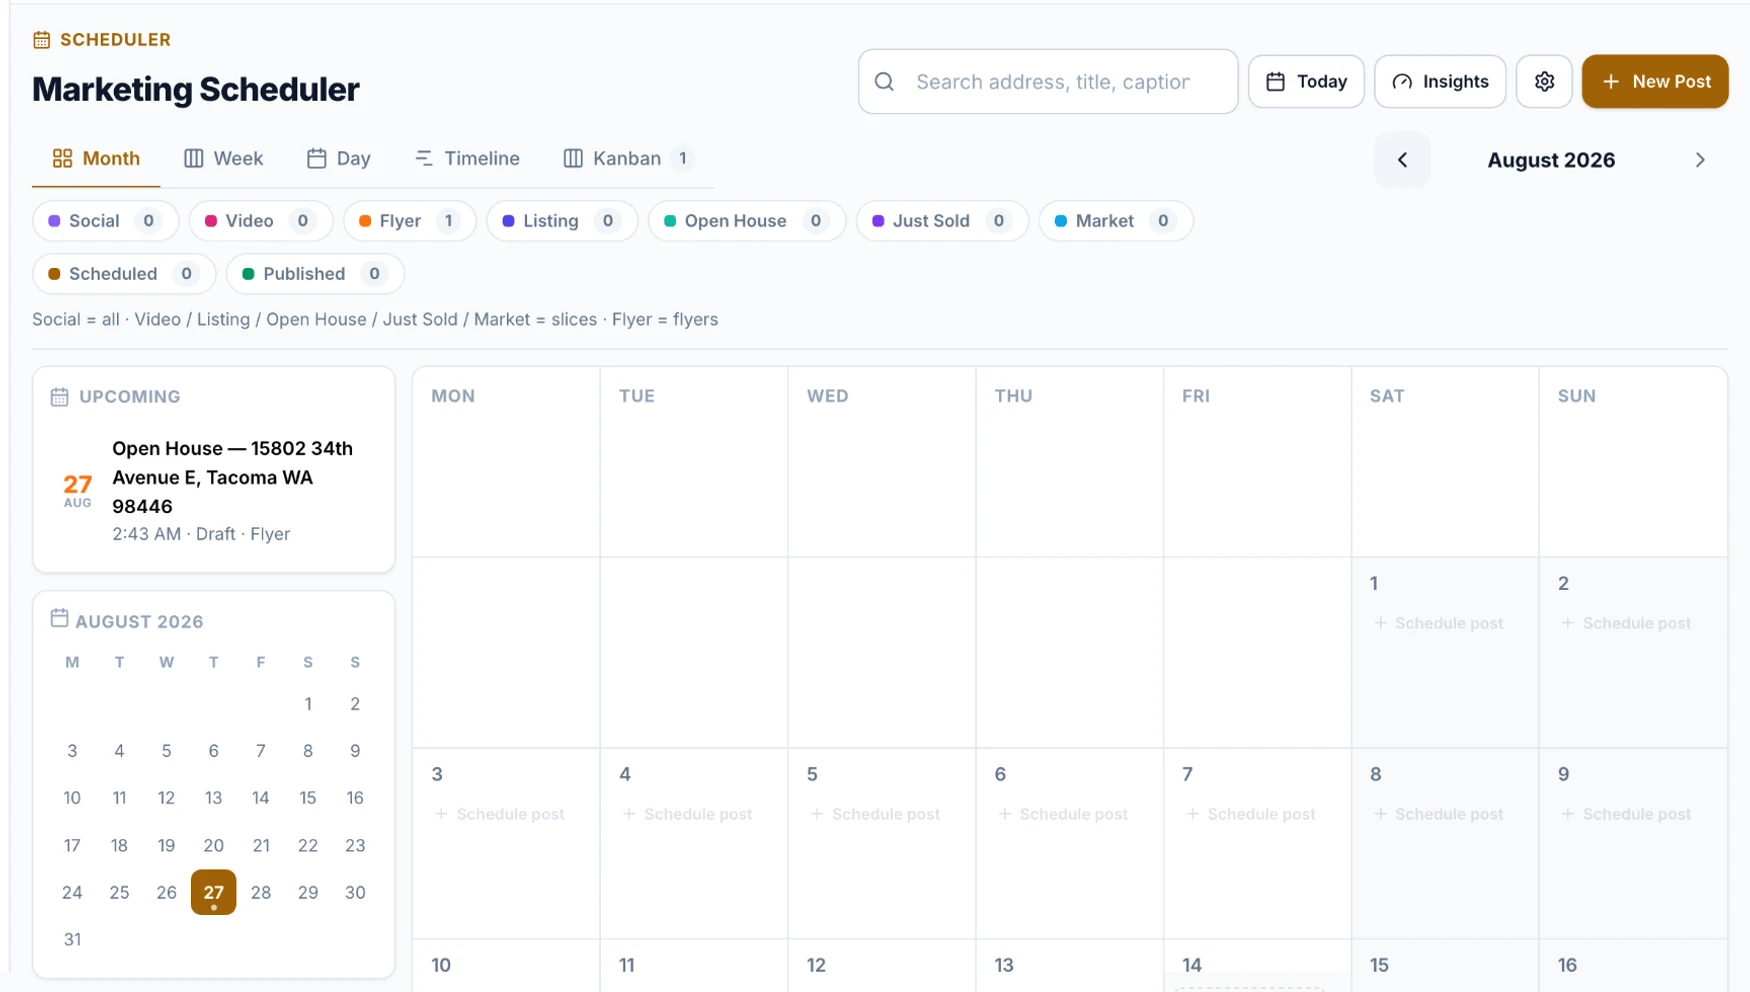Viewport: 1750px width, 992px height.
Task: Select day 30 in mini calendar
Action: point(355,892)
